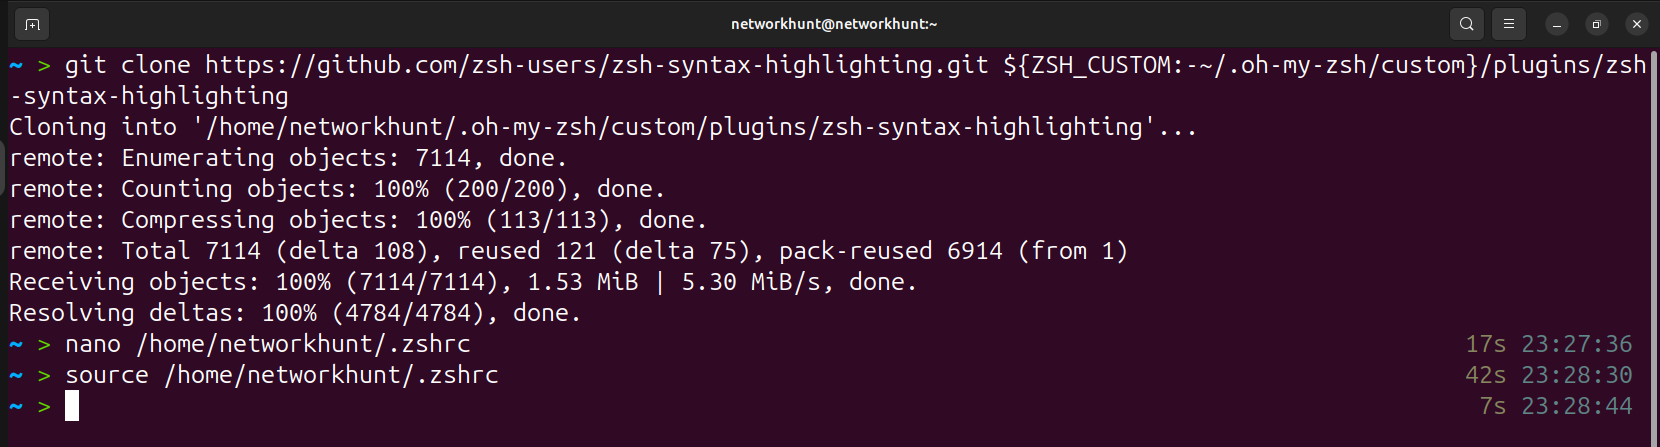Click the blinking cursor at the prompt

[72, 406]
